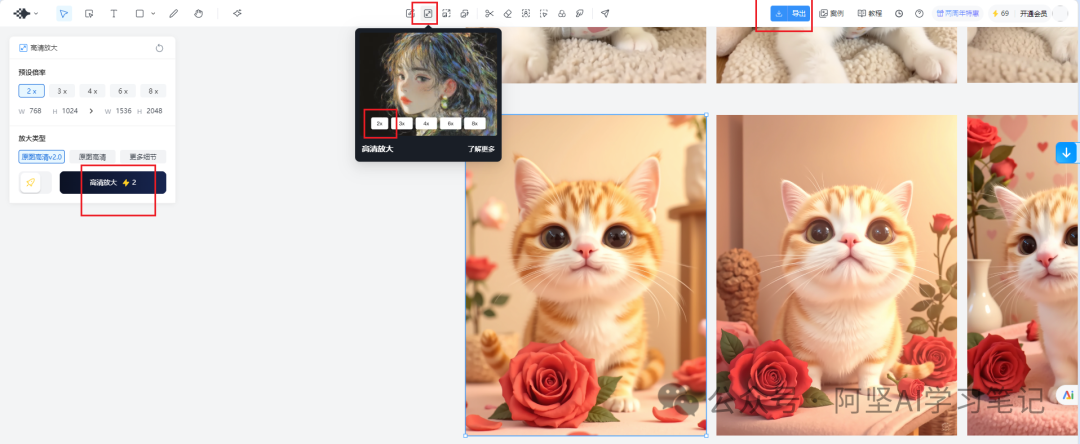Click 2x in the tooltip preview
Image resolution: width=1080 pixels, height=444 pixels.
380,124
